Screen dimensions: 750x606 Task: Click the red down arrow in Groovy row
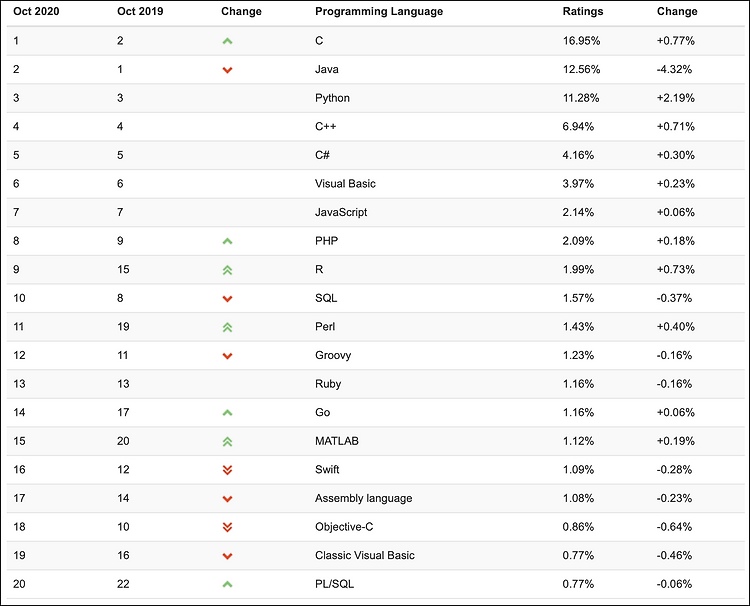click(x=227, y=356)
